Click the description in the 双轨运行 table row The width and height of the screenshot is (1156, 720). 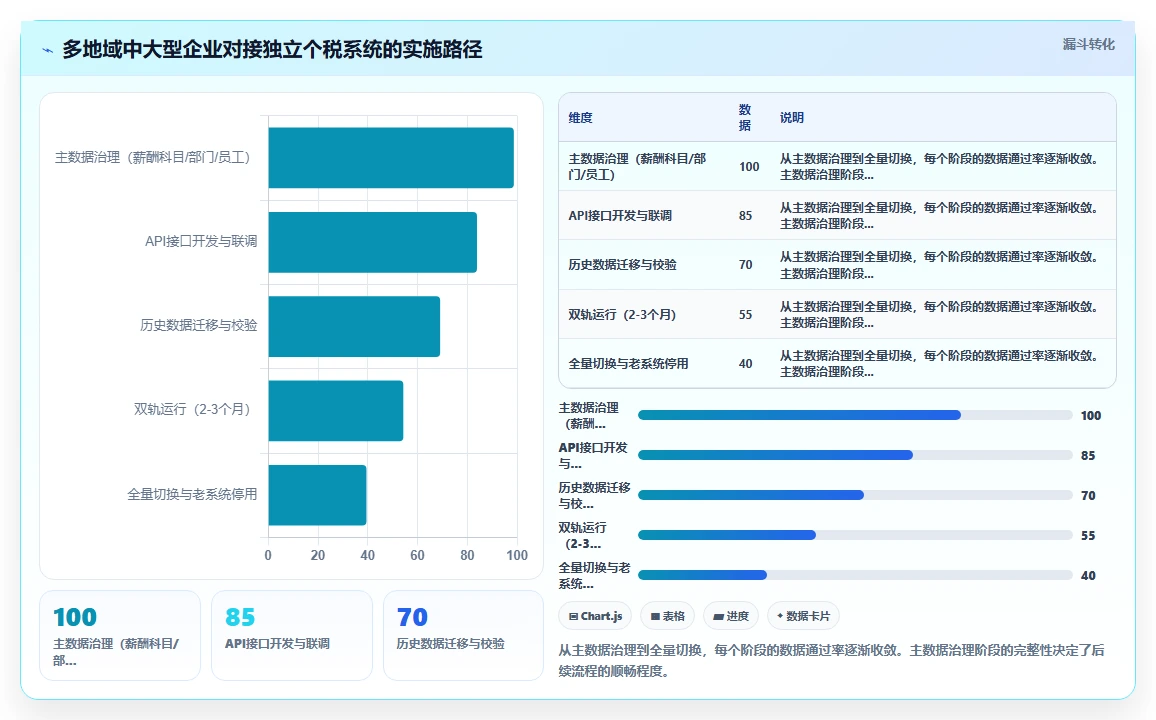[939, 315]
